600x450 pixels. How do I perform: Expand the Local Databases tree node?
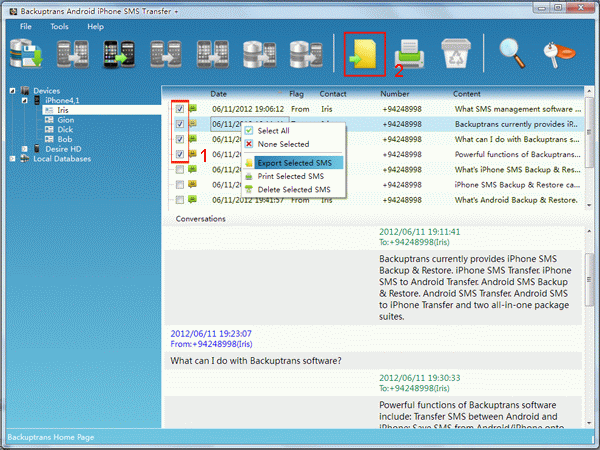(13, 158)
